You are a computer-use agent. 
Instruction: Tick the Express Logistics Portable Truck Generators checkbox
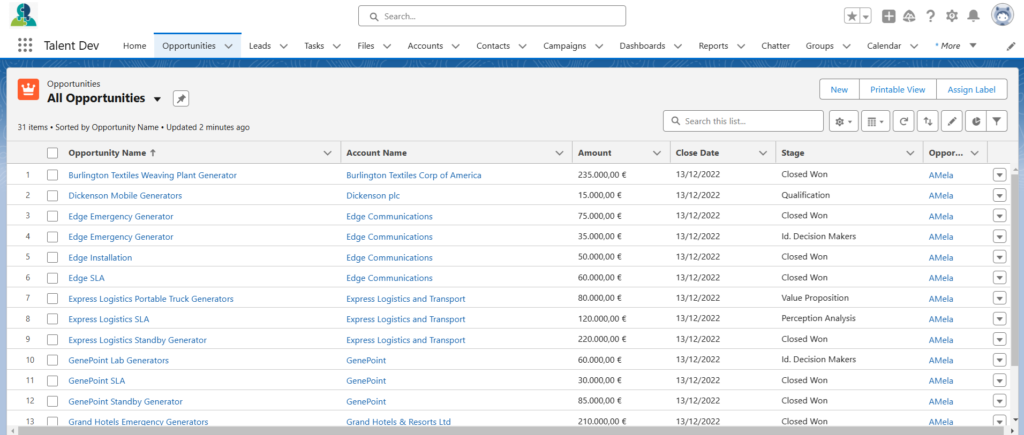click(52, 298)
